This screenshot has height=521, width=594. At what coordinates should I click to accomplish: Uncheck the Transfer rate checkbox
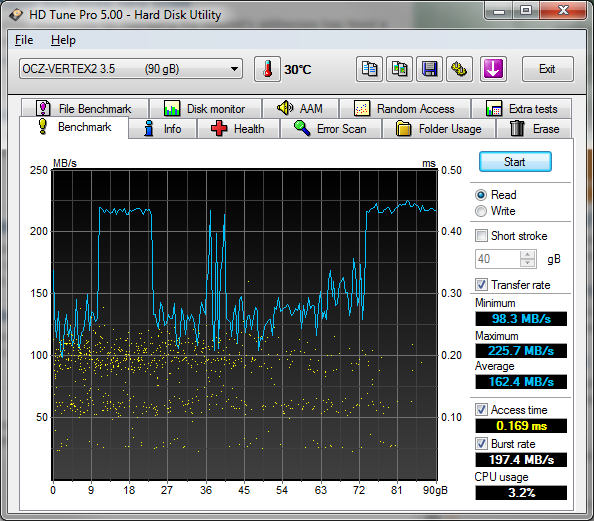481,285
